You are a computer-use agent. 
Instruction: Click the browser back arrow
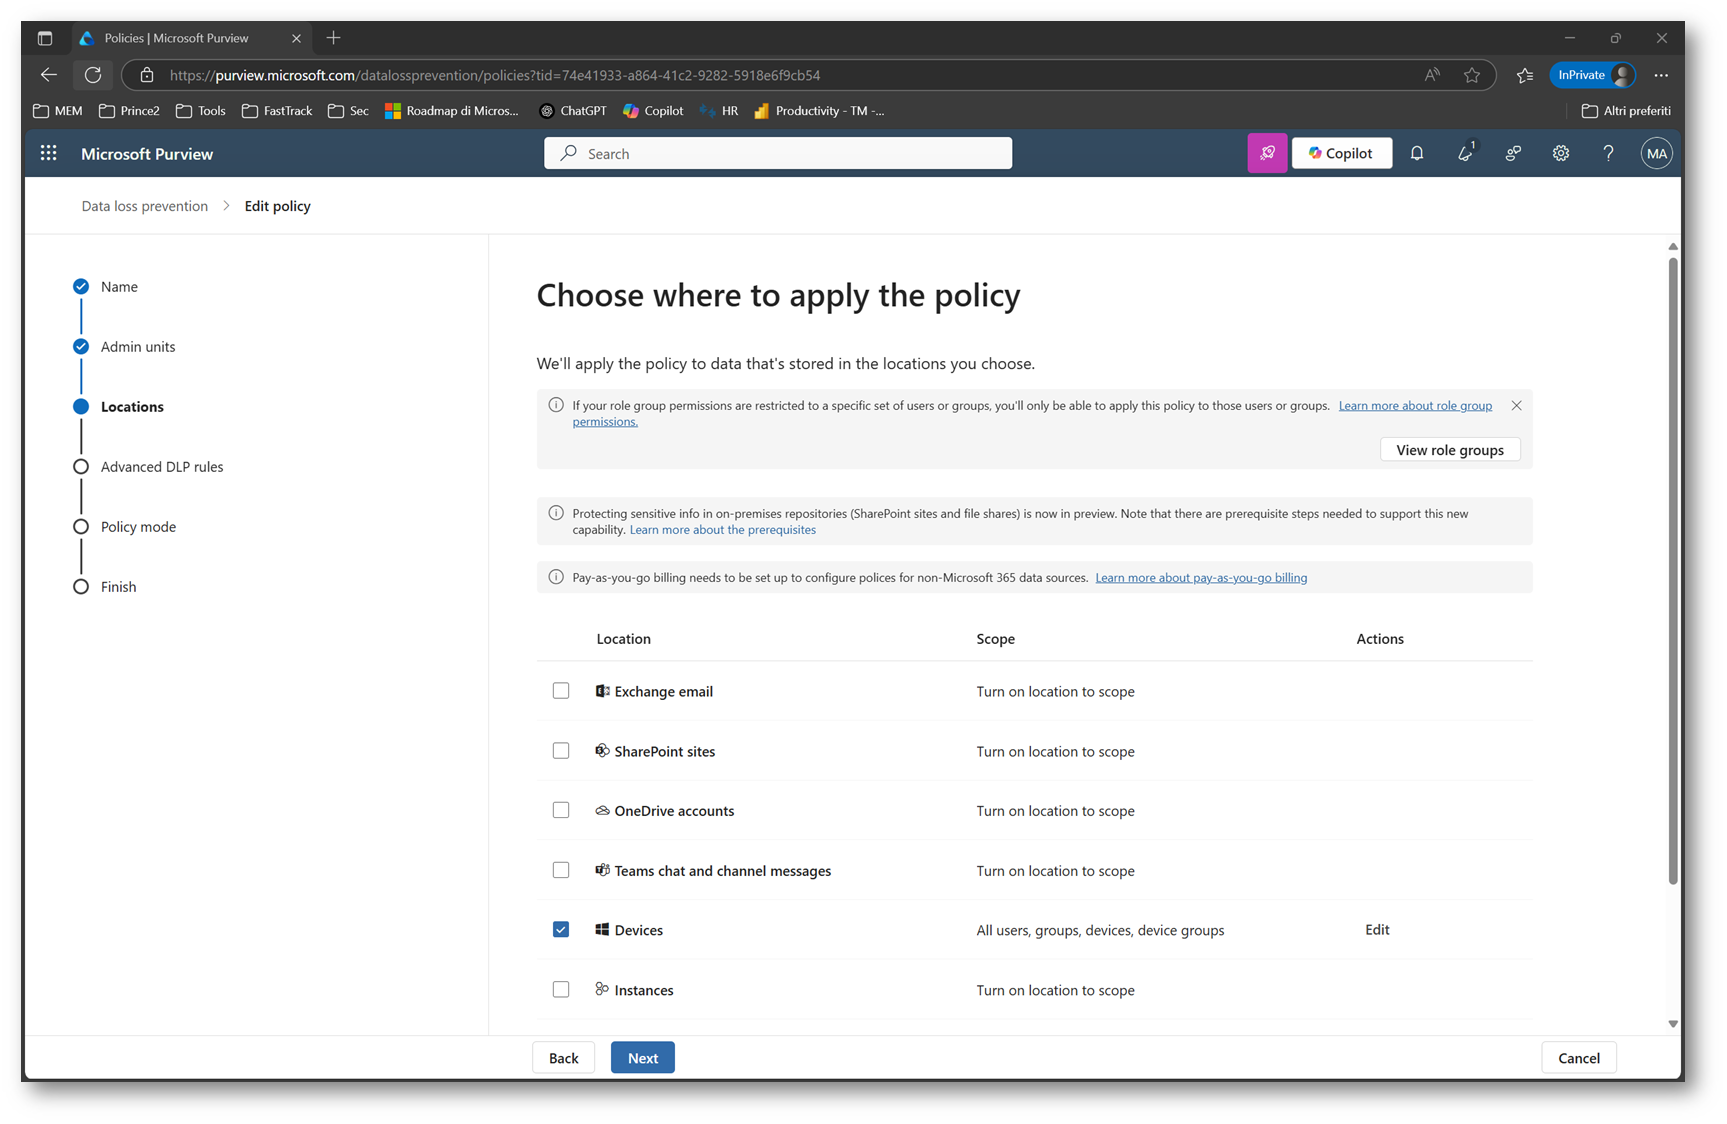pos(49,75)
